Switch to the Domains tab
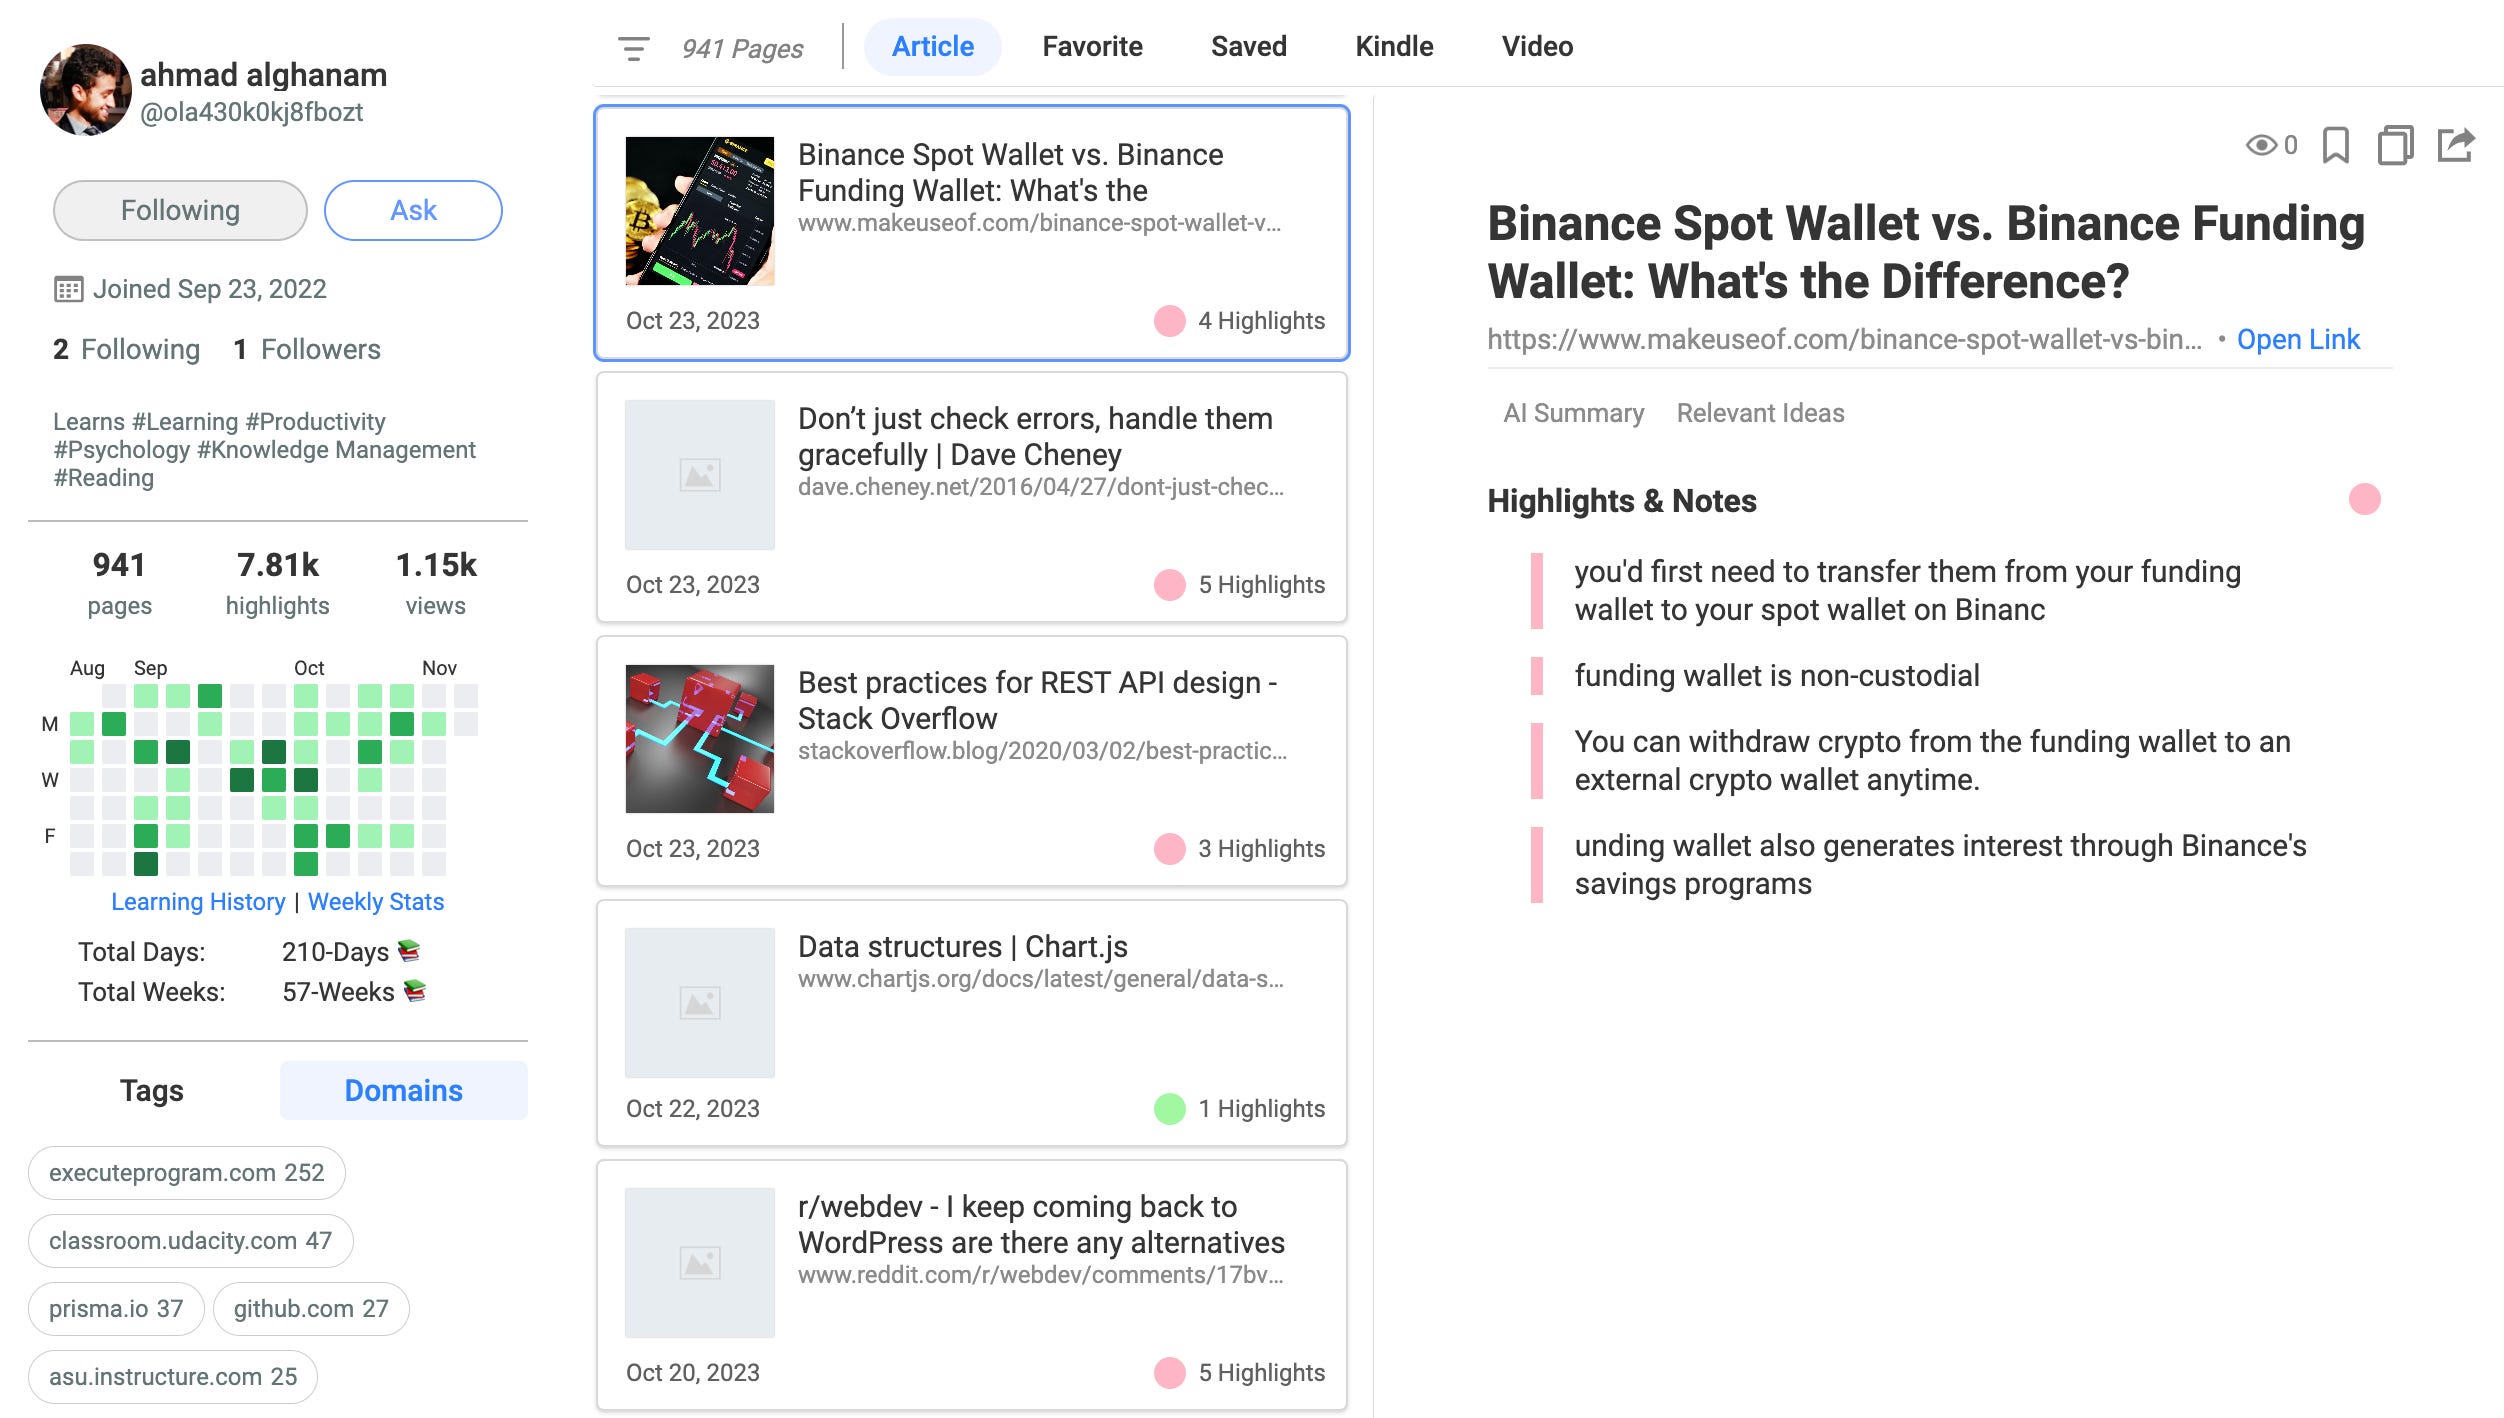Image resolution: width=2504 pixels, height=1418 pixels. point(403,1090)
